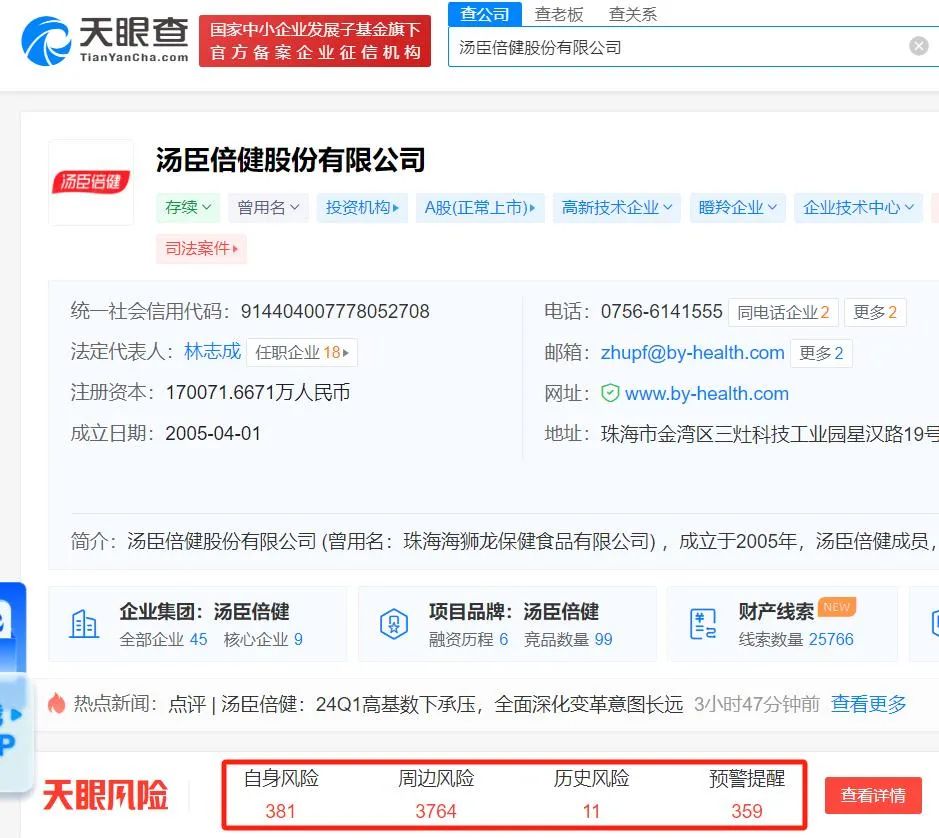Open the A股(正常上市) tag
The image size is (939, 838).
point(480,207)
